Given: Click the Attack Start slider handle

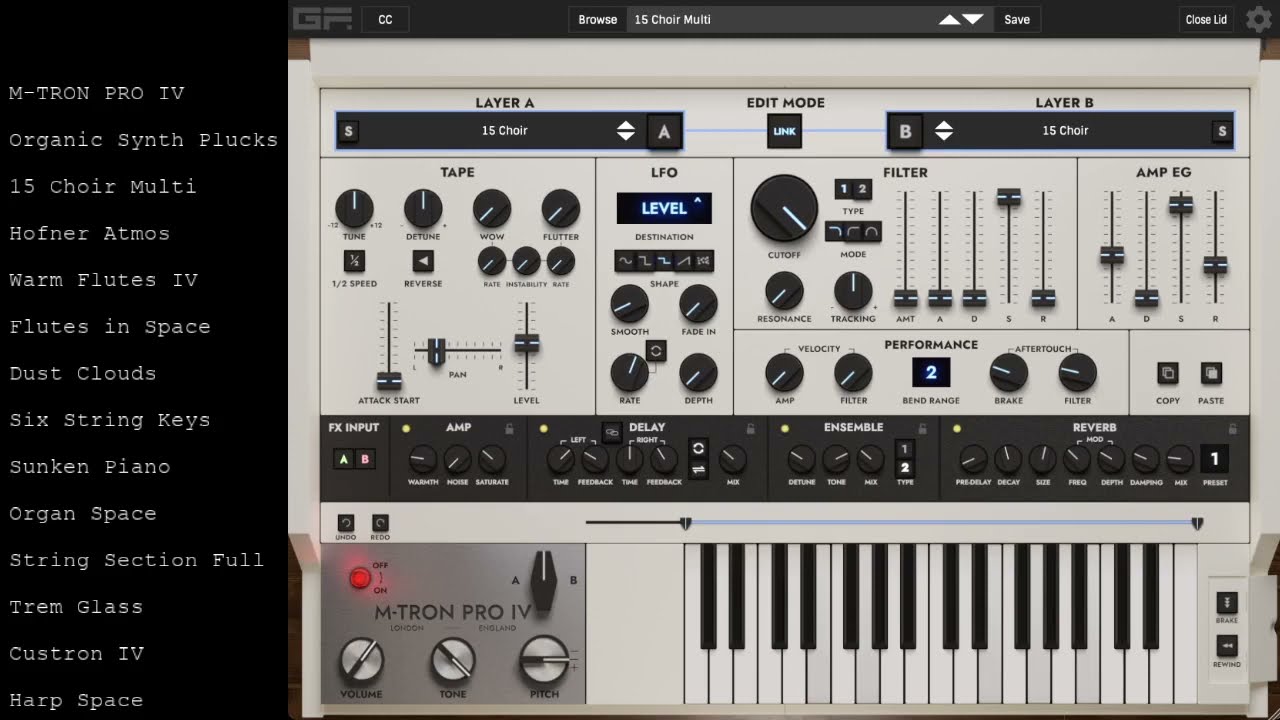Looking at the screenshot, I should click(x=389, y=381).
